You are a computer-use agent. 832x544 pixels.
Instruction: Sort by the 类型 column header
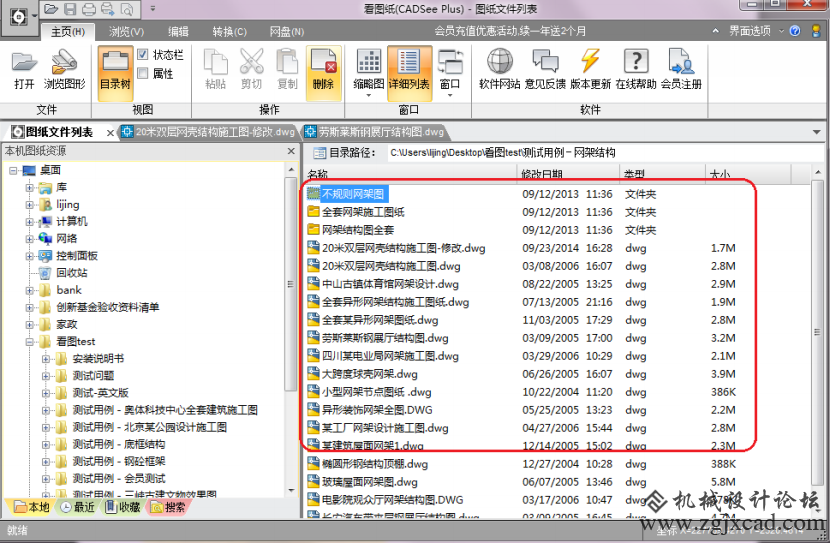[662, 173]
